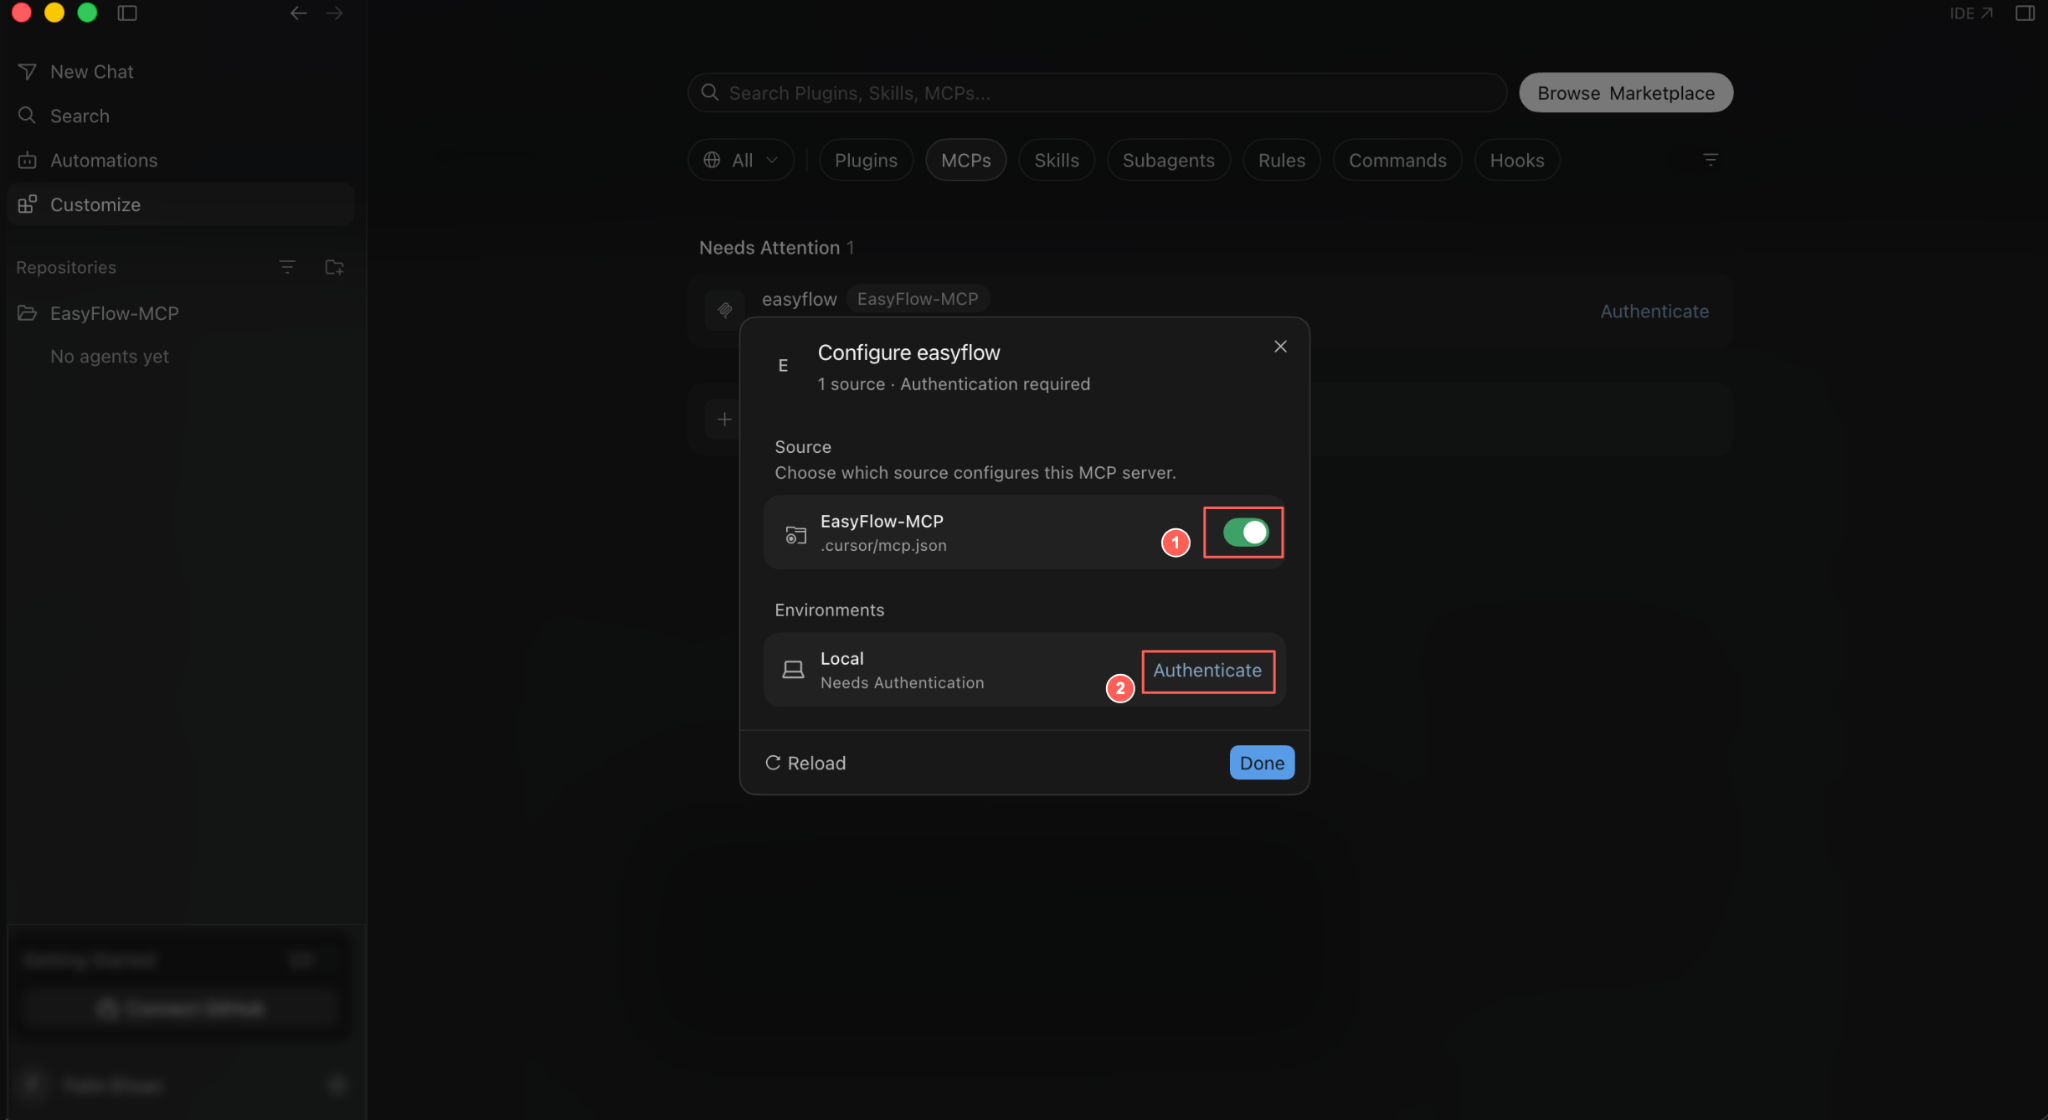Open the Commands tab
2048x1120 pixels.
1397,160
